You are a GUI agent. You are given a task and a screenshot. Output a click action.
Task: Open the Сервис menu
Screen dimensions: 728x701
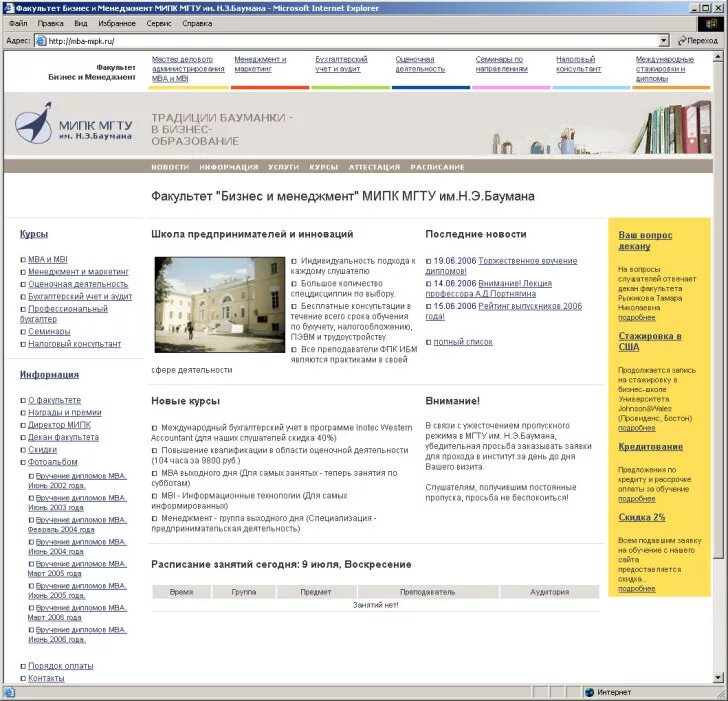point(159,23)
